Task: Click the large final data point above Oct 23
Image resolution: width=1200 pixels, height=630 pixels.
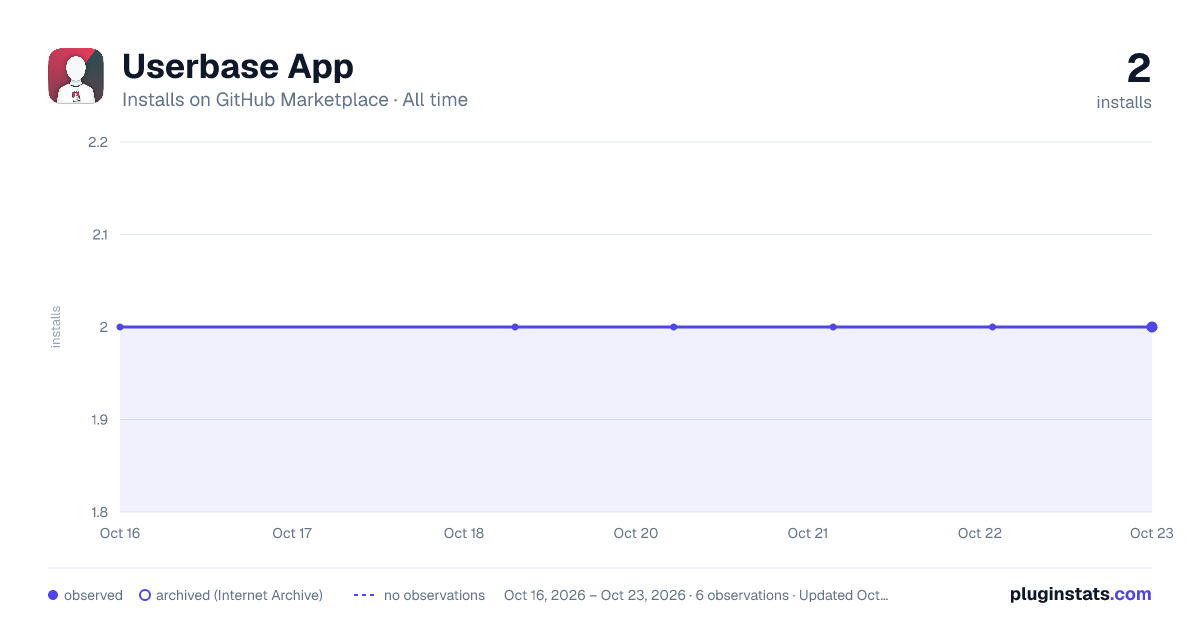Action: [x=1152, y=327]
